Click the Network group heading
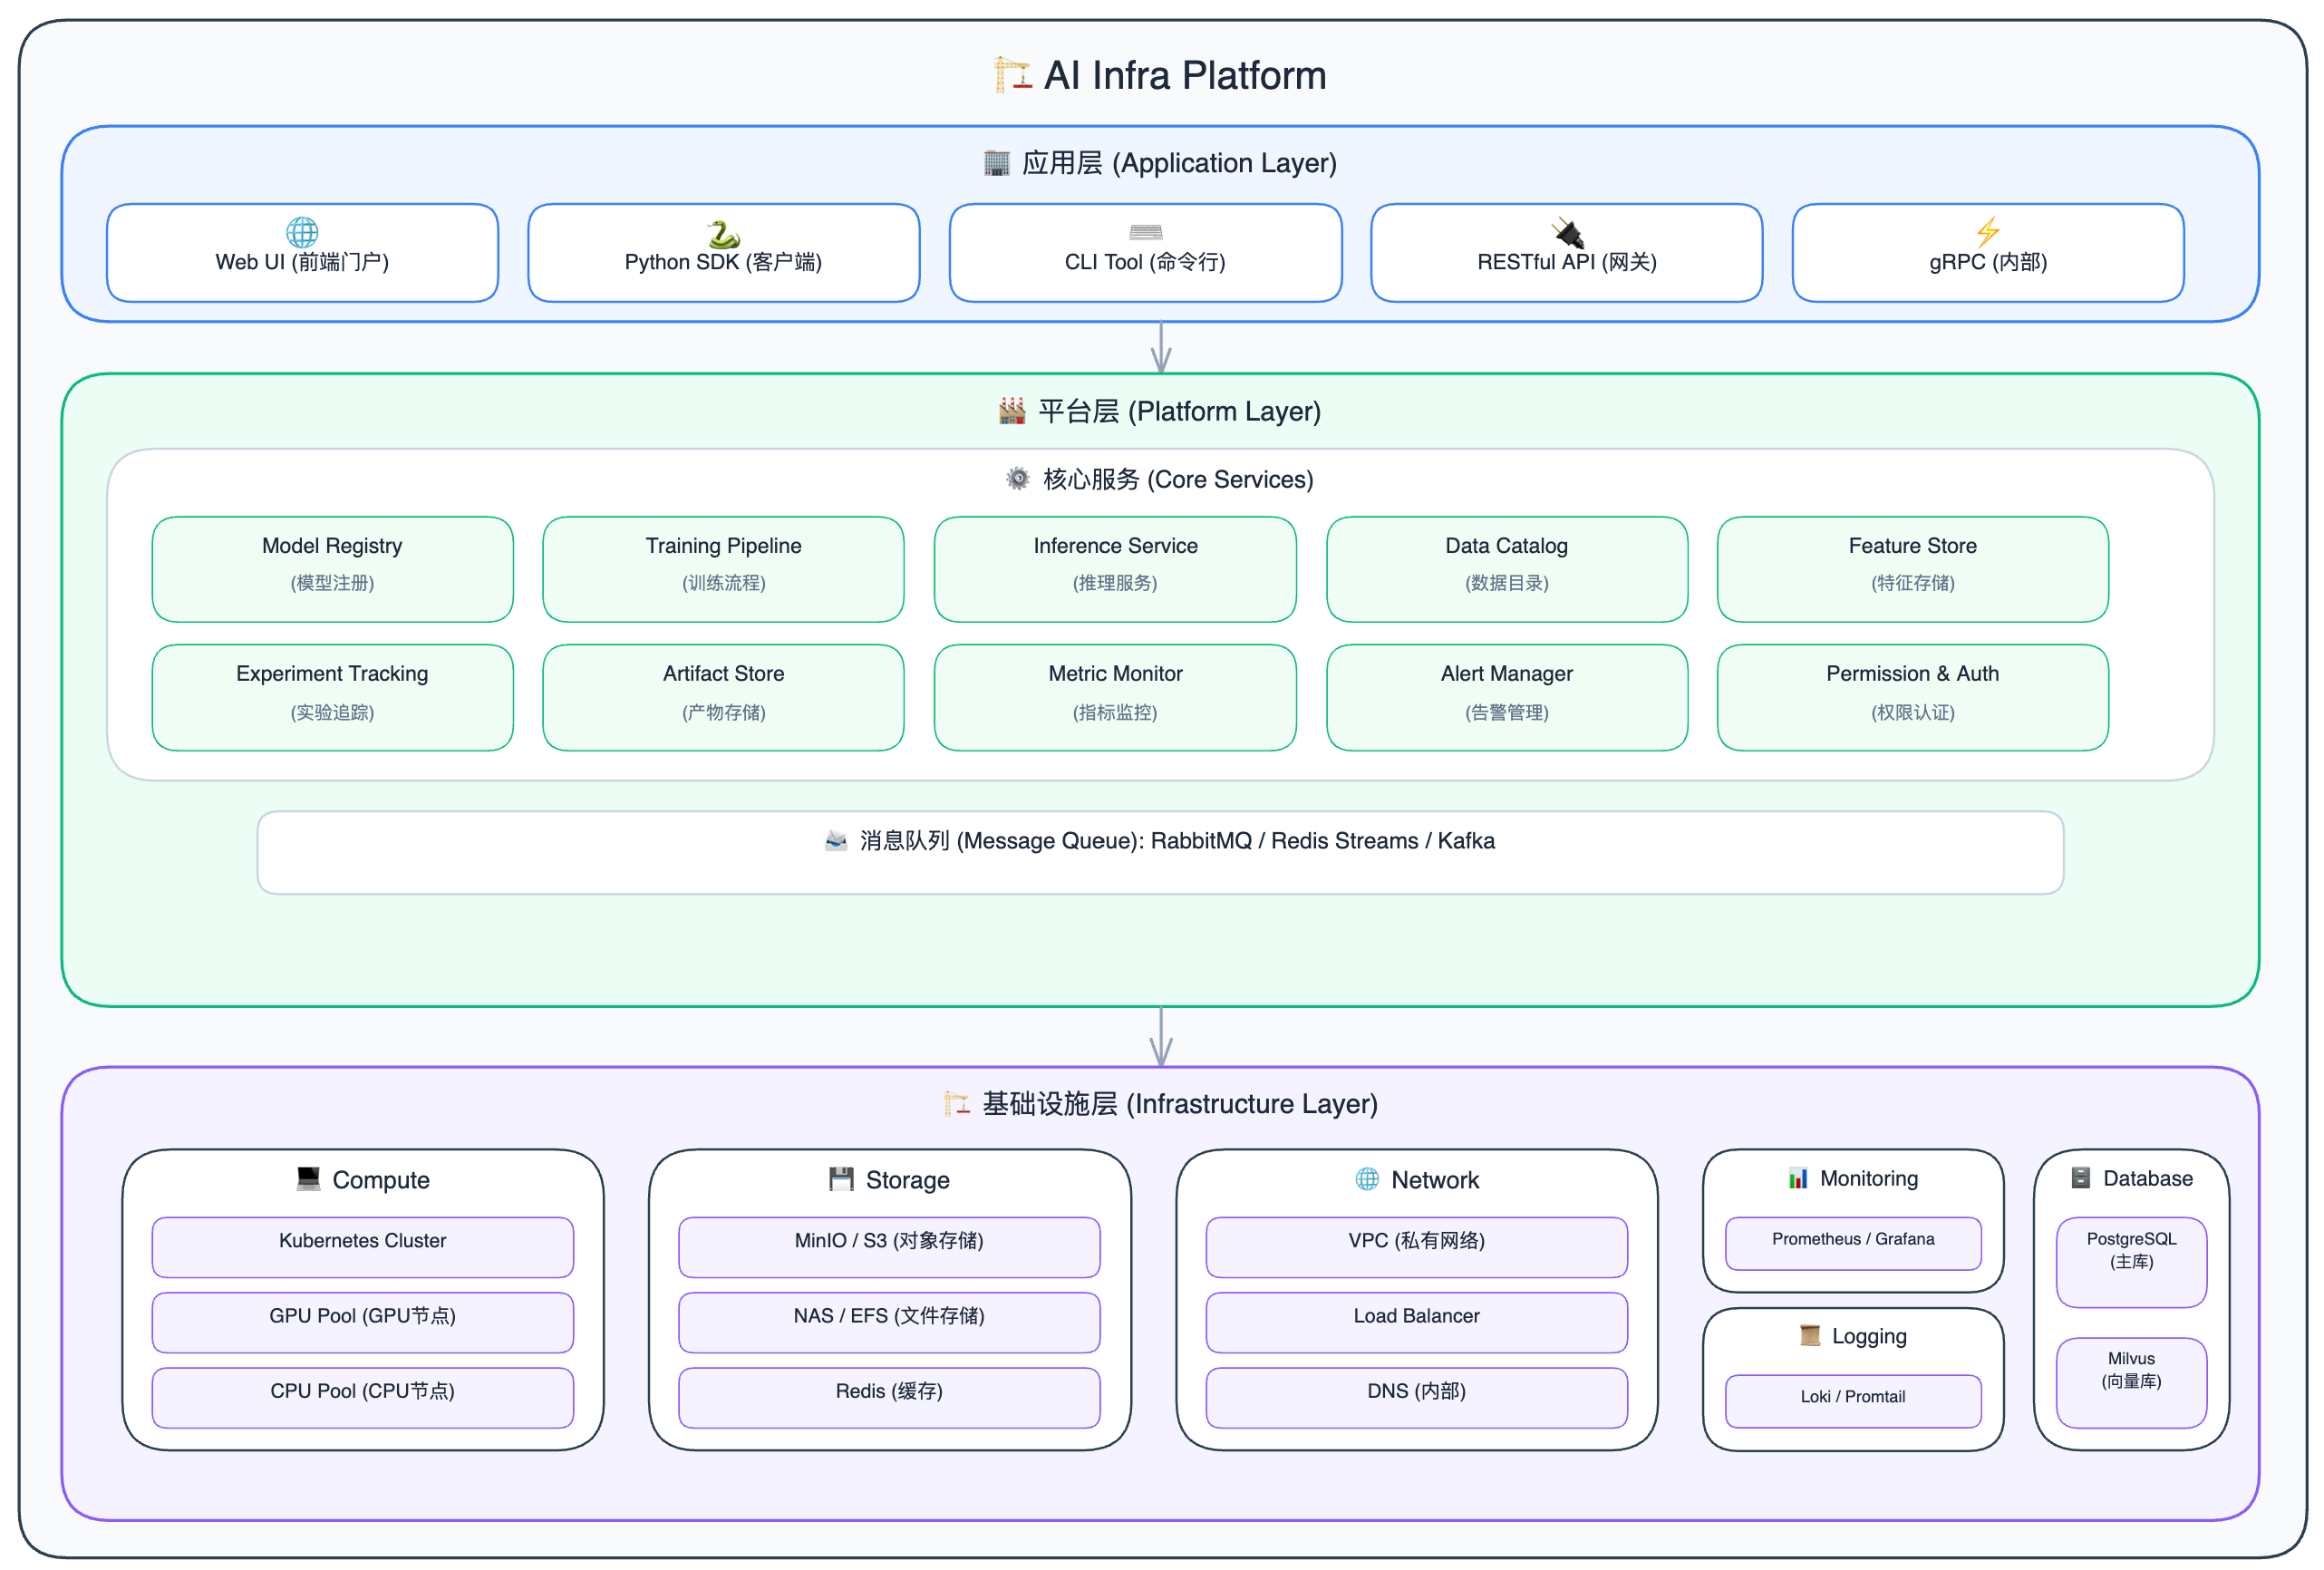Screen dimensions: 2324x1570 (1435, 1180)
